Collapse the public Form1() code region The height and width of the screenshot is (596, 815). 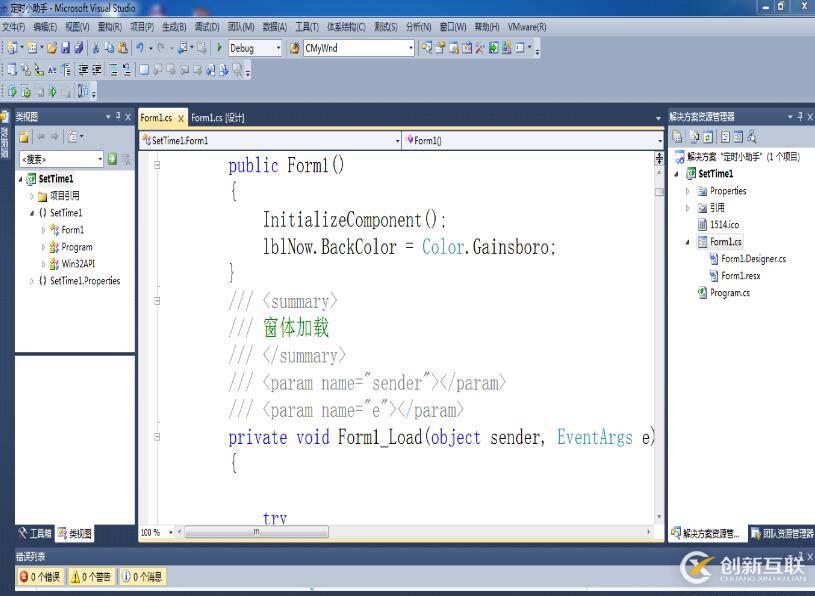[x=157, y=165]
